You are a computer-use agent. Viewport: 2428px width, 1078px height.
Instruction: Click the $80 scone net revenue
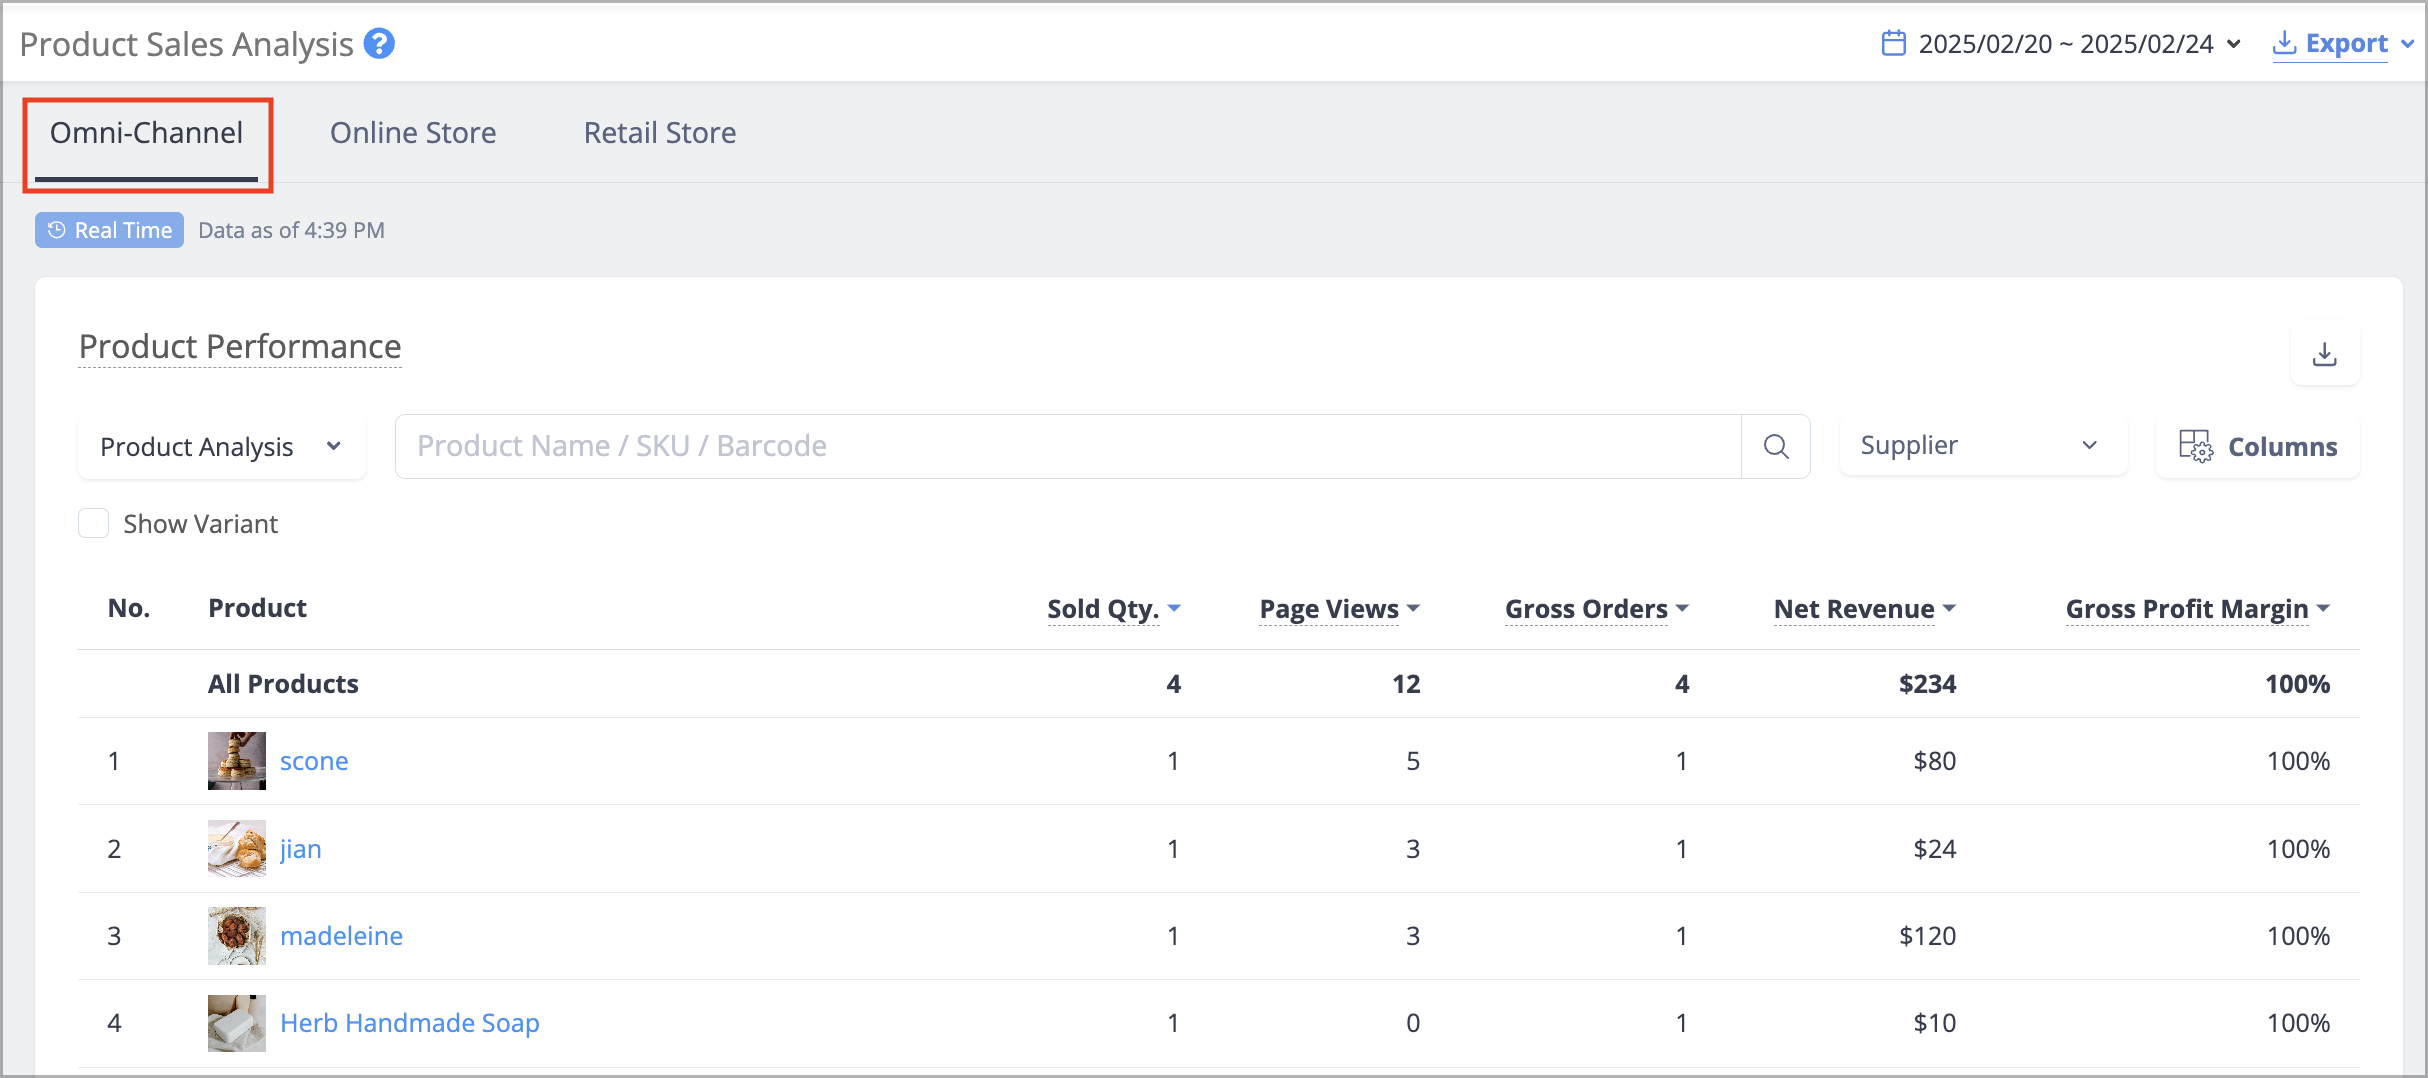[1934, 761]
